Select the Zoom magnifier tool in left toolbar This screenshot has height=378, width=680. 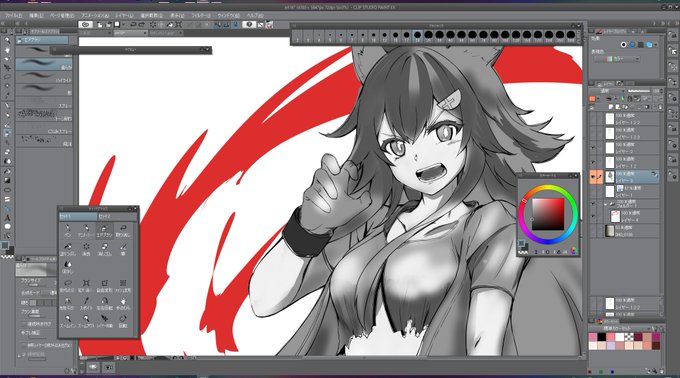click(7, 40)
